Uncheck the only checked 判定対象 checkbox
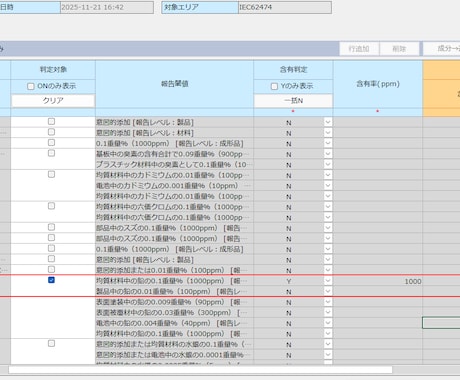This screenshot has width=460, height=380. coord(51,280)
